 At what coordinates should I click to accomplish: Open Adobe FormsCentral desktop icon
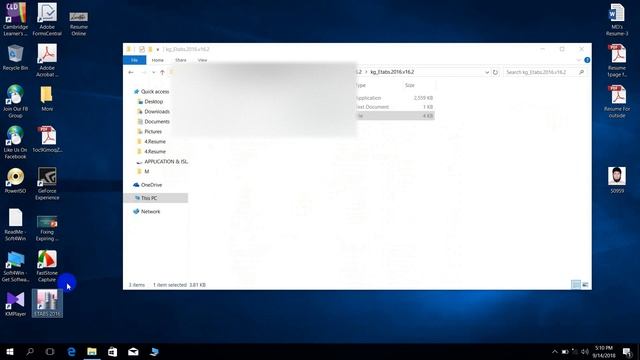coord(47,19)
